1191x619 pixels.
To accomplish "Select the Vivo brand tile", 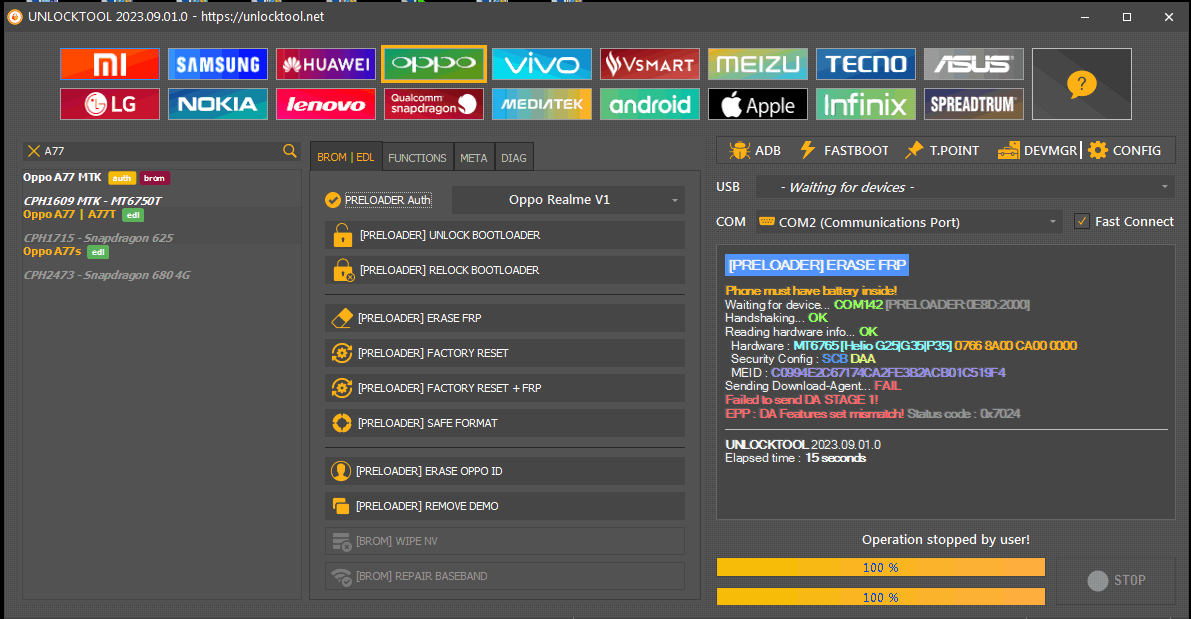I will coord(542,65).
